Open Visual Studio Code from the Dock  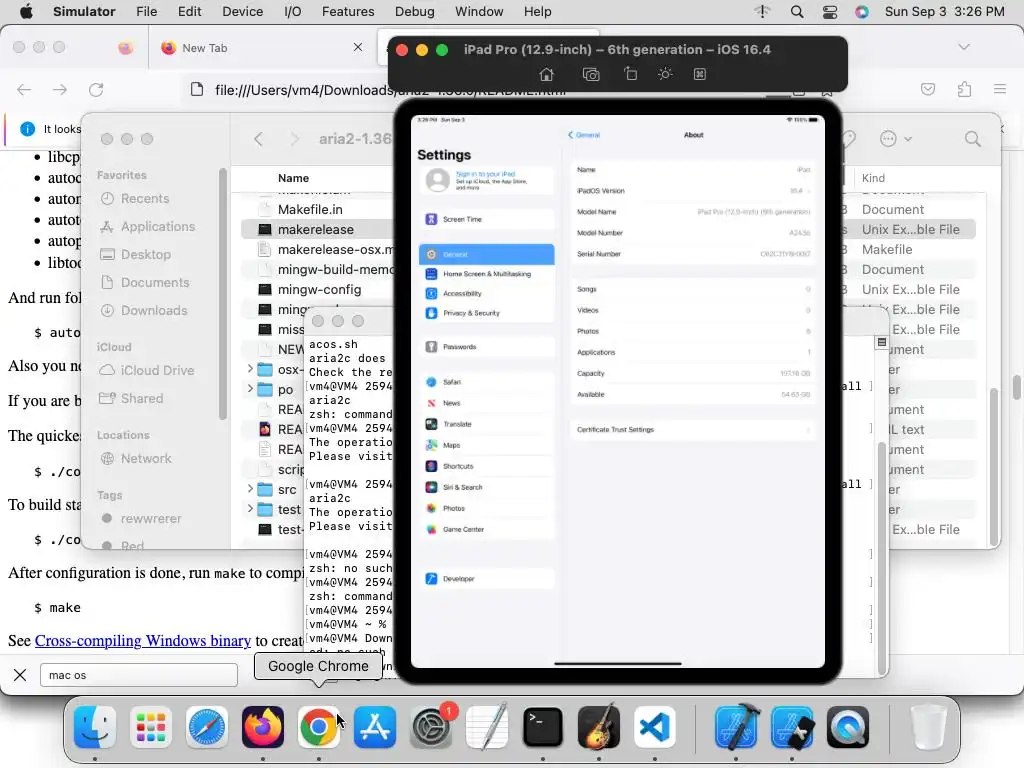tap(654, 727)
